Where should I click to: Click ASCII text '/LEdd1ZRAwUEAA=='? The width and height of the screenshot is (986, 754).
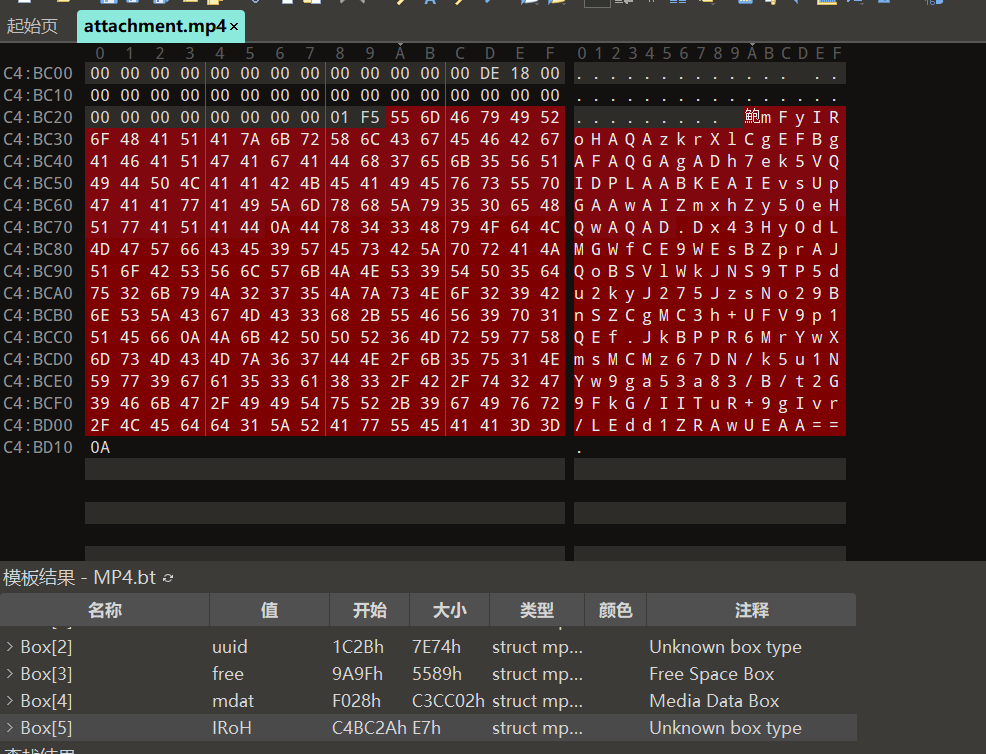[707, 425]
